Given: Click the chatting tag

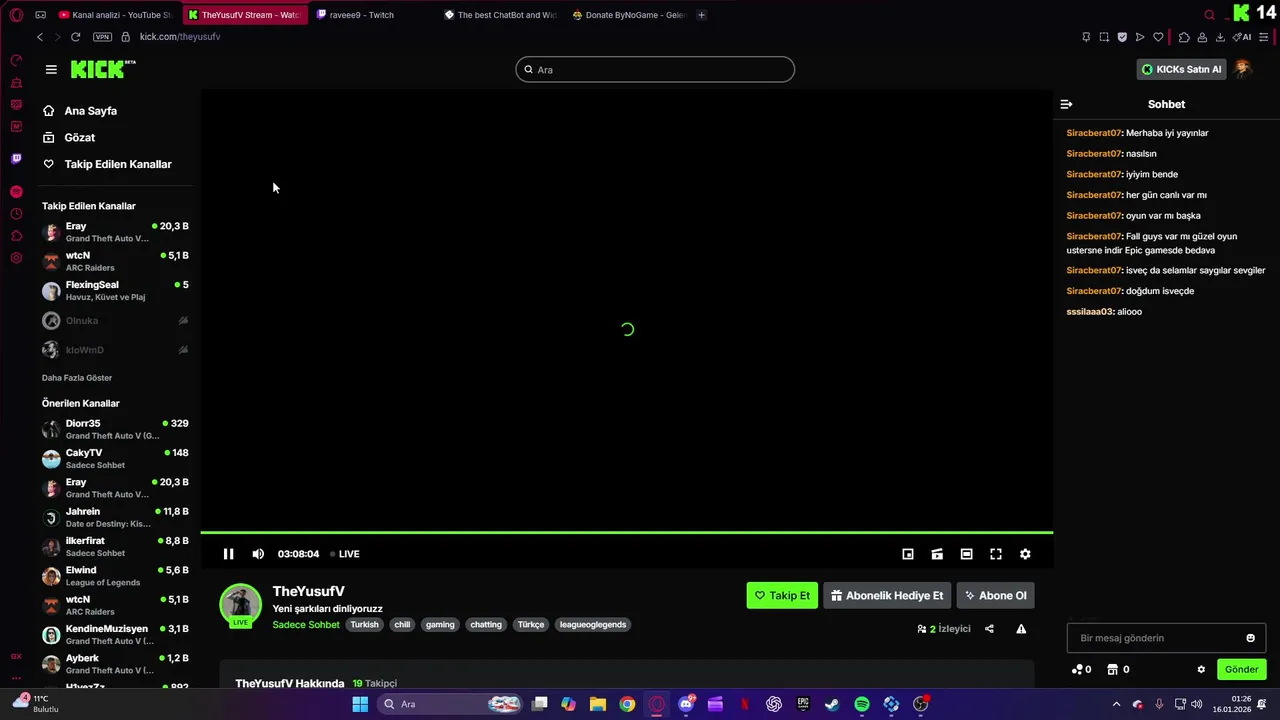Looking at the screenshot, I should click(x=486, y=625).
